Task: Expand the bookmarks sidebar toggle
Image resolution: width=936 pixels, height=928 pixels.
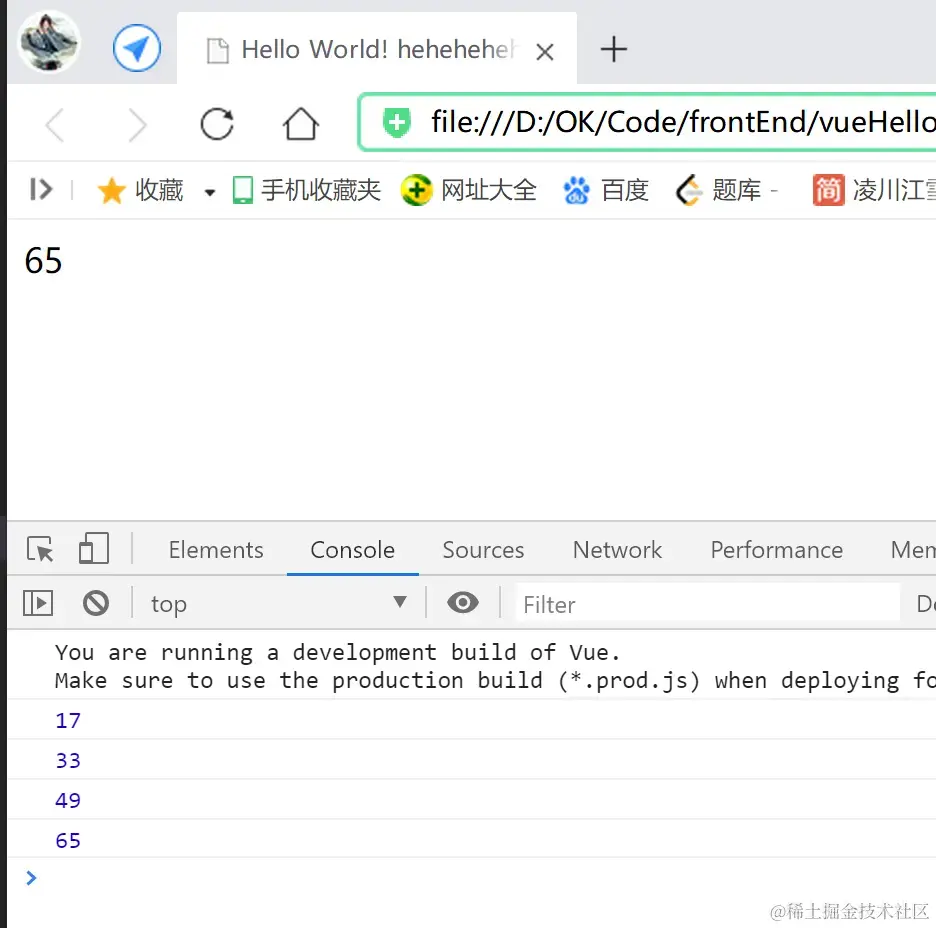Action: point(41,190)
